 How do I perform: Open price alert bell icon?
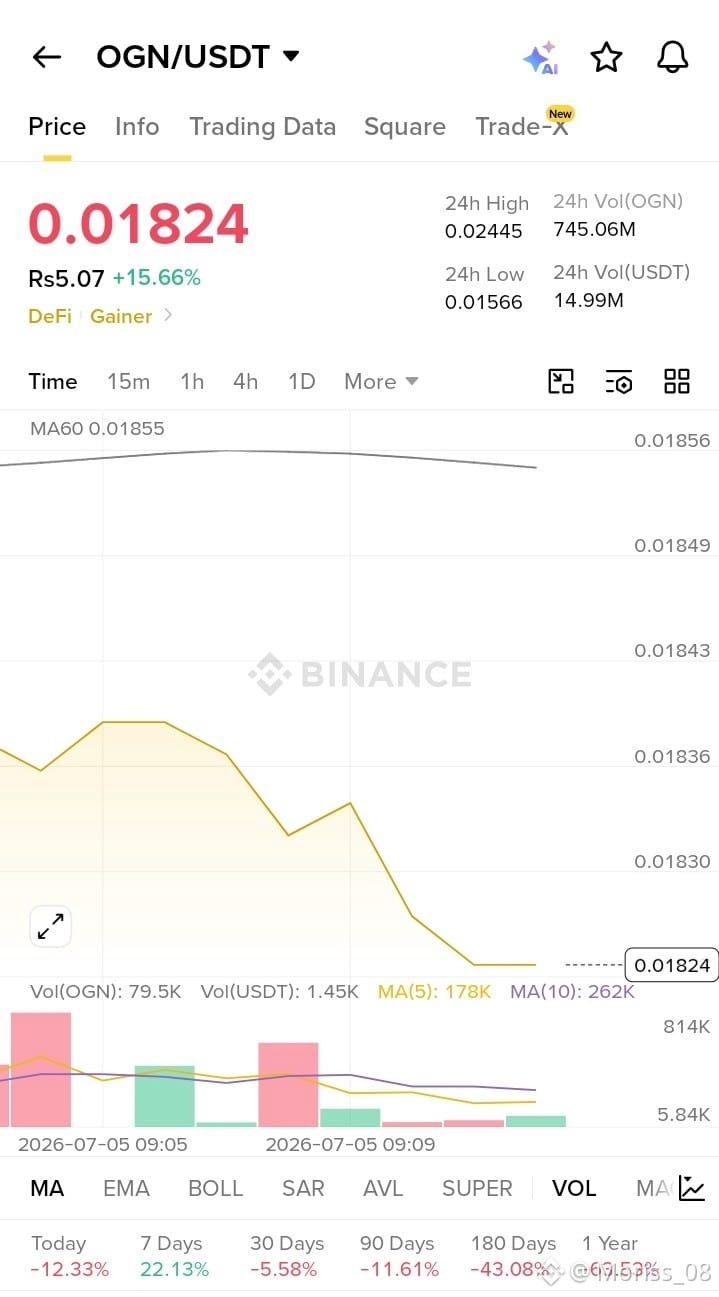(x=673, y=57)
